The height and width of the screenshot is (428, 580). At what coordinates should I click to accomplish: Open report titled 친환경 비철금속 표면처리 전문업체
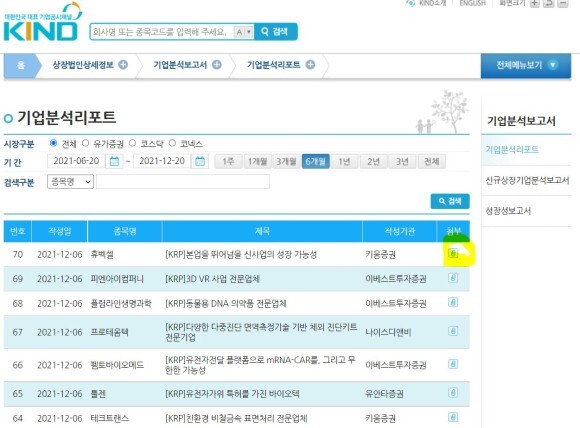click(236, 418)
